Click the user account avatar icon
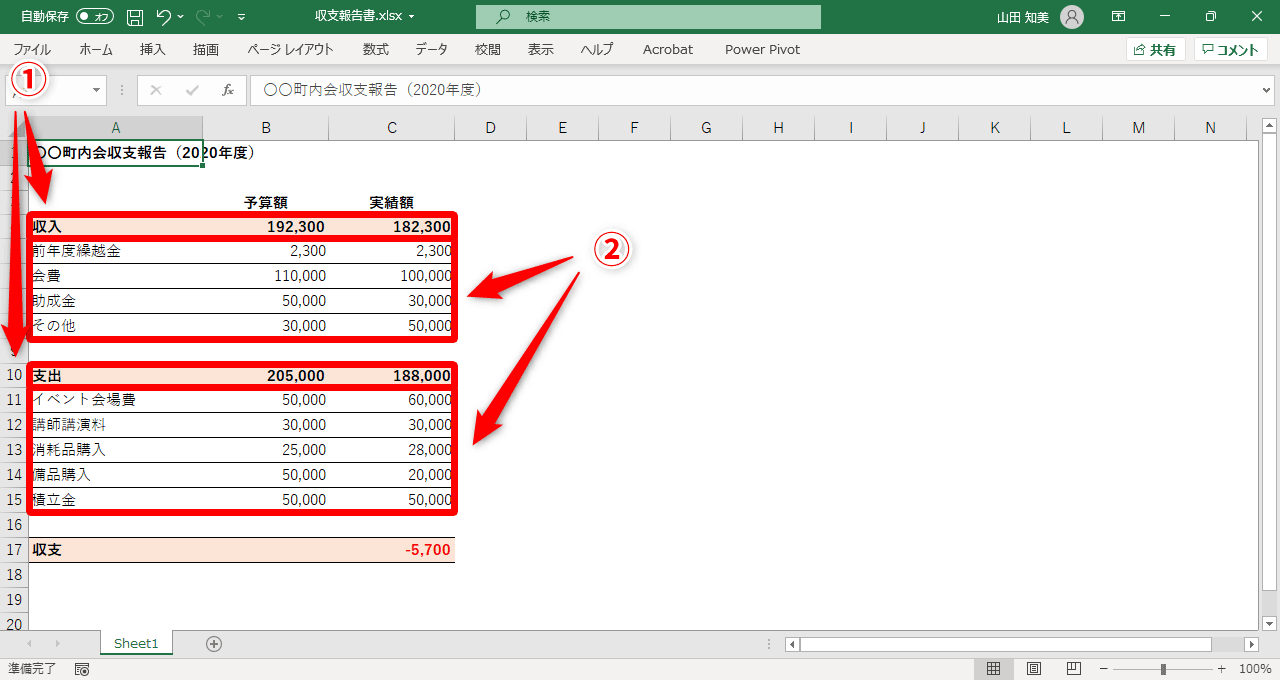Viewport: 1280px width, 680px height. [1072, 17]
